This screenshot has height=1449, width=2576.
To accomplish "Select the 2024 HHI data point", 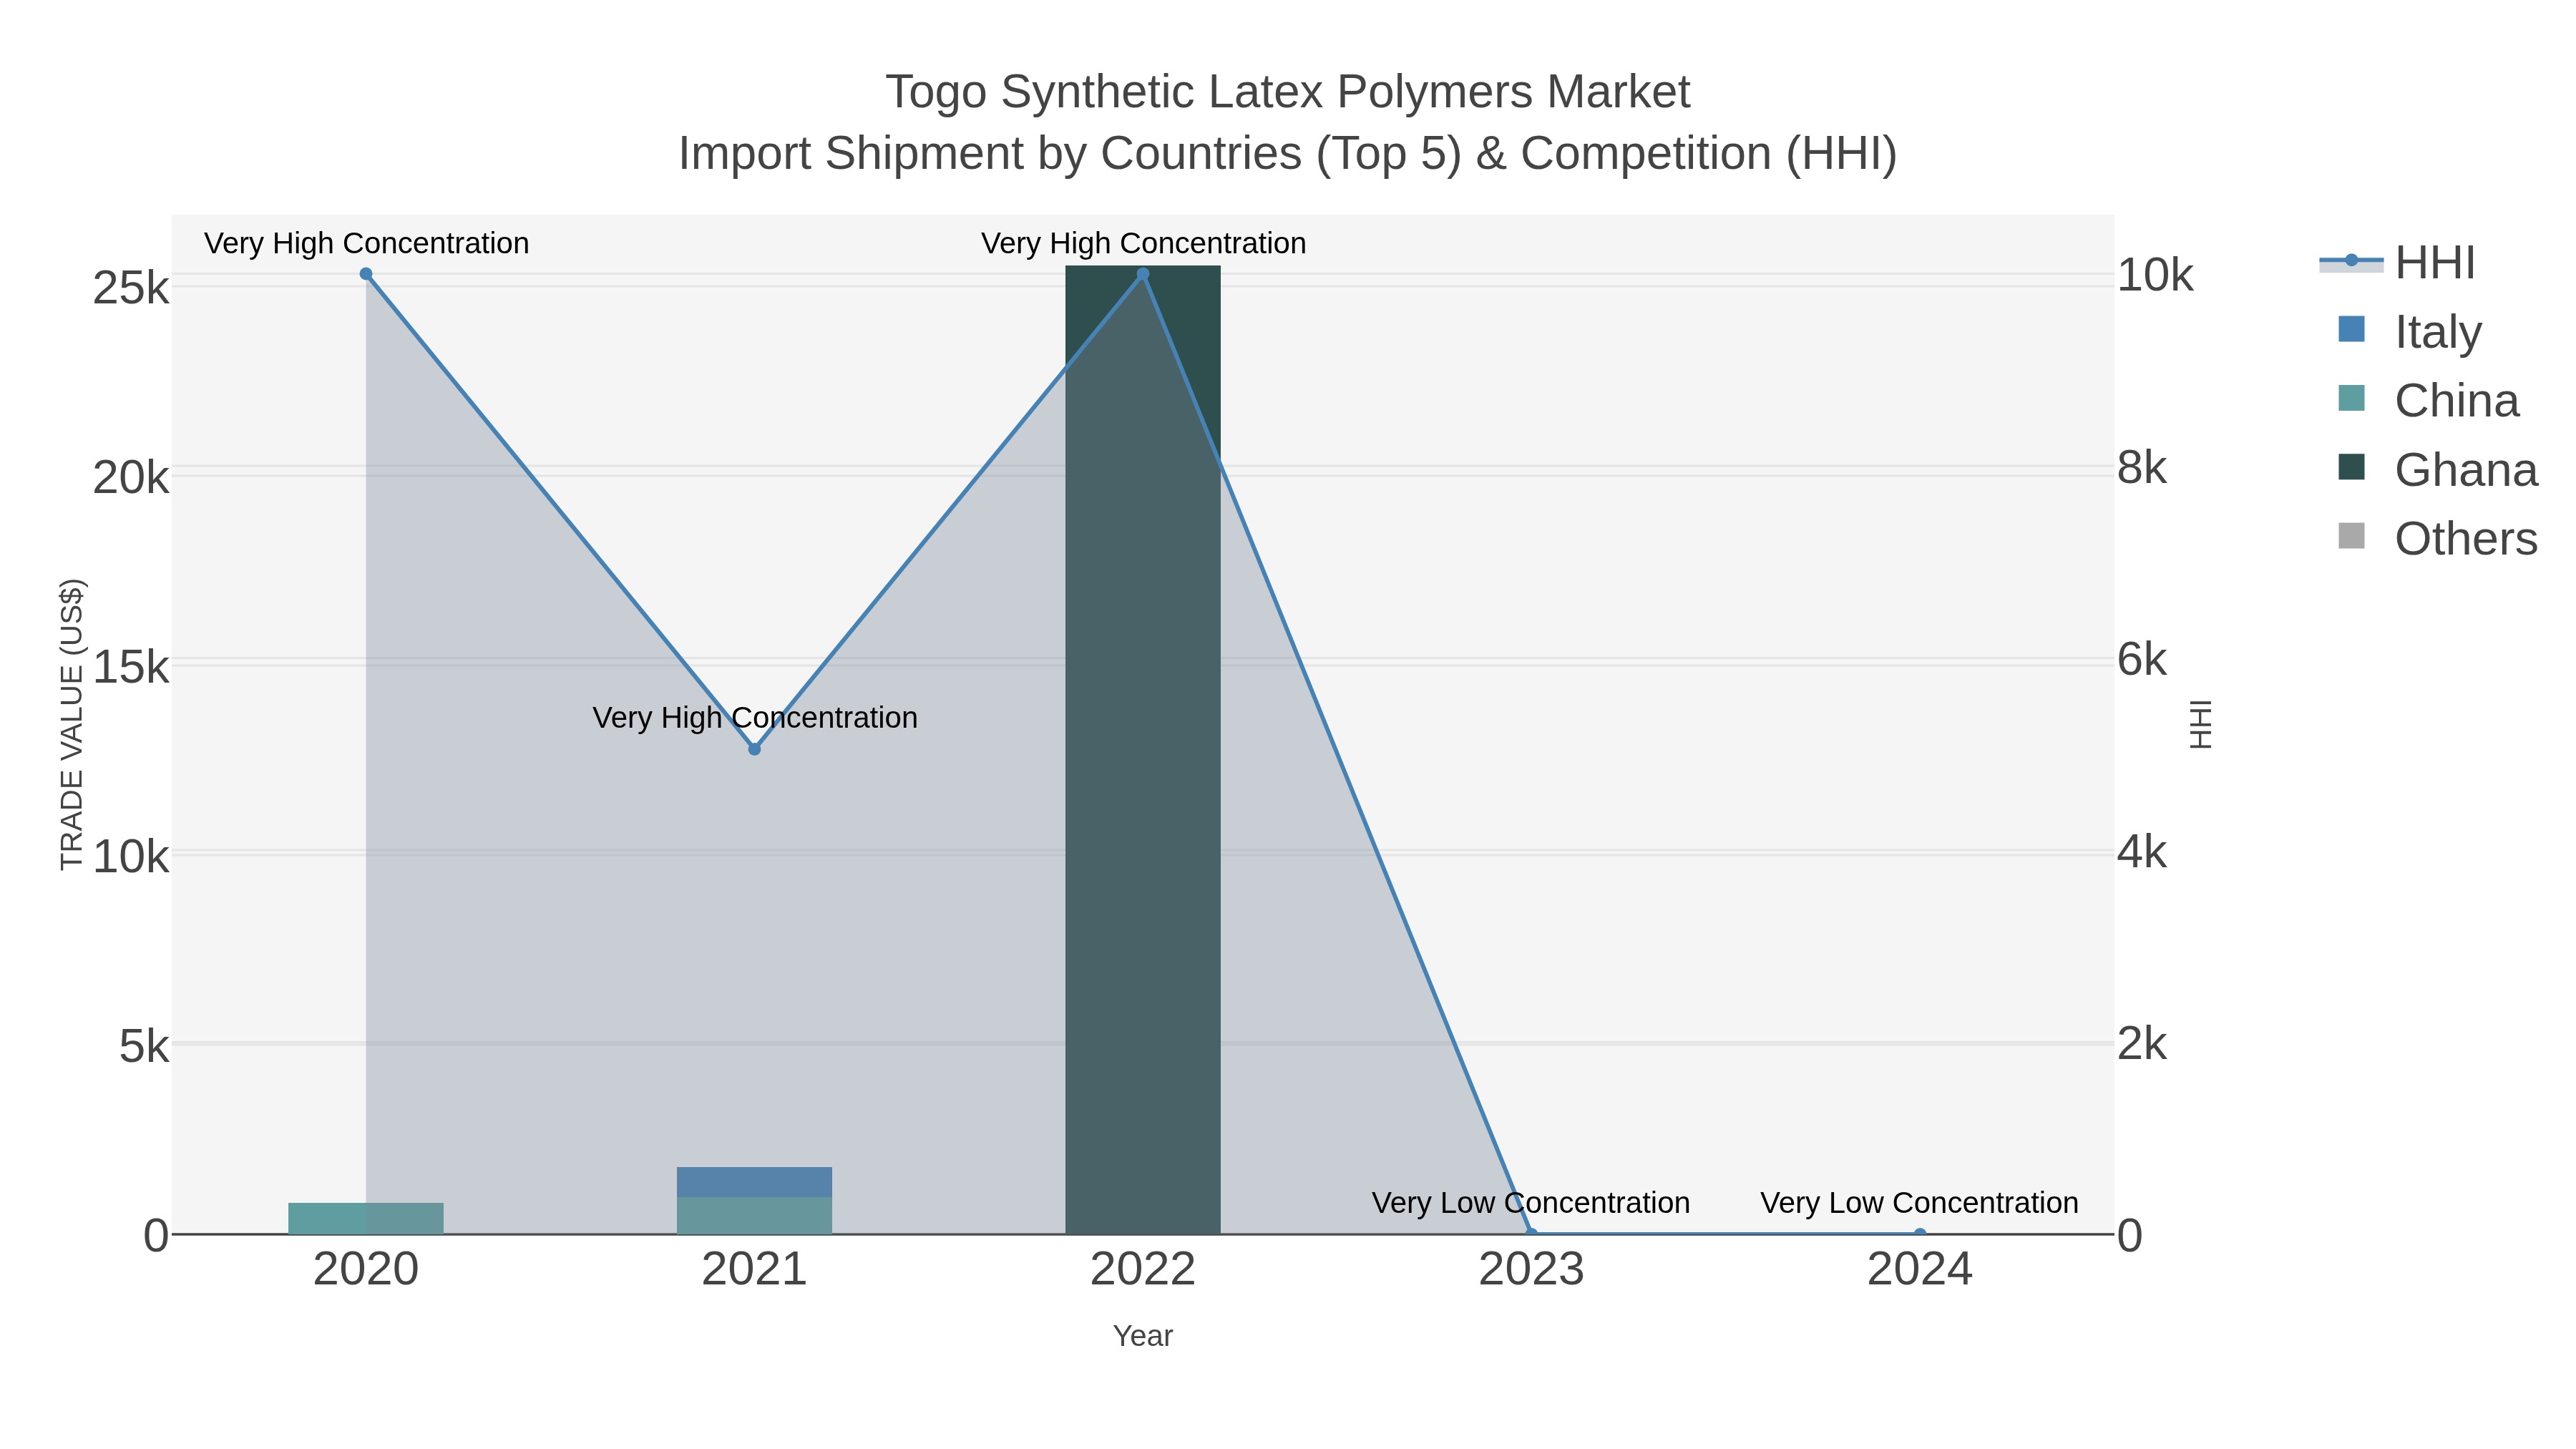I will 1920,1234.
